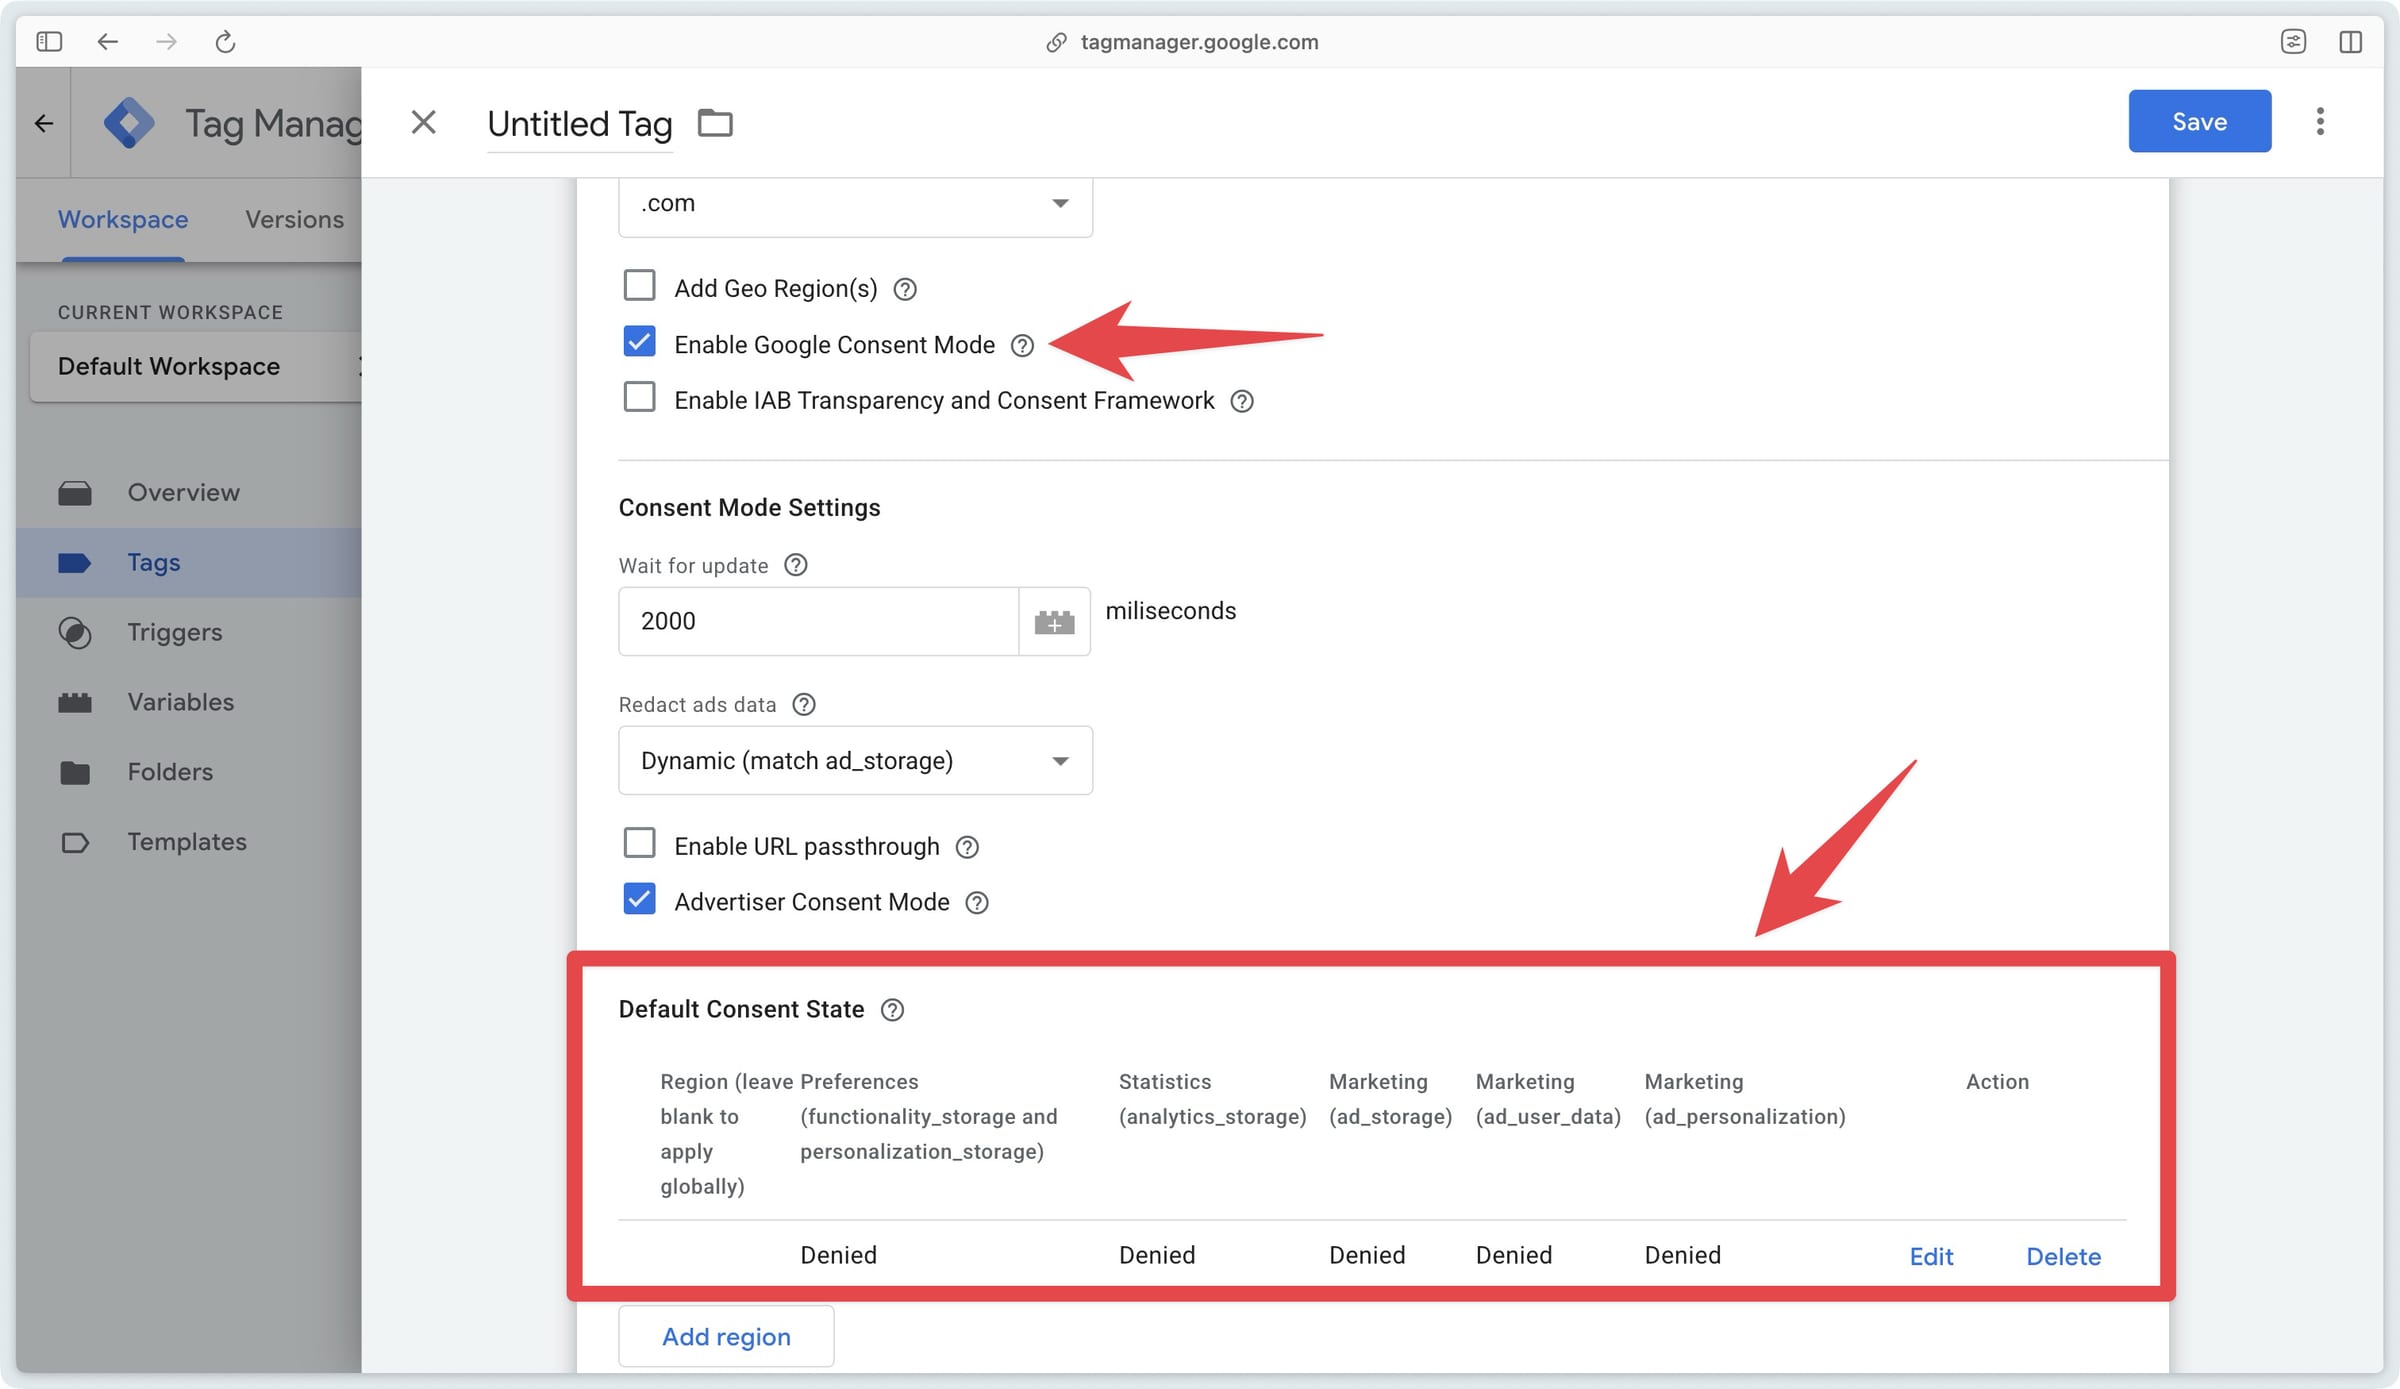The width and height of the screenshot is (2400, 1389).
Task: Open Folders in the sidebar
Action: (x=189, y=772)
